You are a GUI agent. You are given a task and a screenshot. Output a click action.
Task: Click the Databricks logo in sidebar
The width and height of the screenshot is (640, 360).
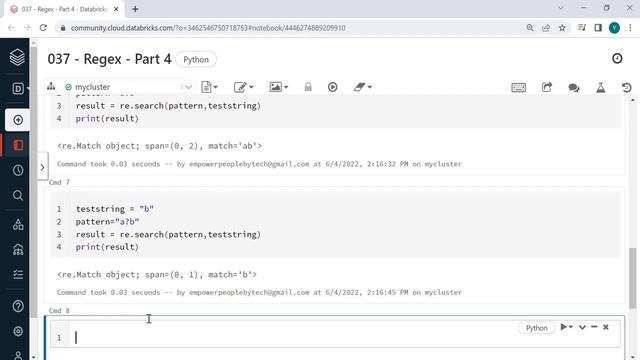[17, 57]
